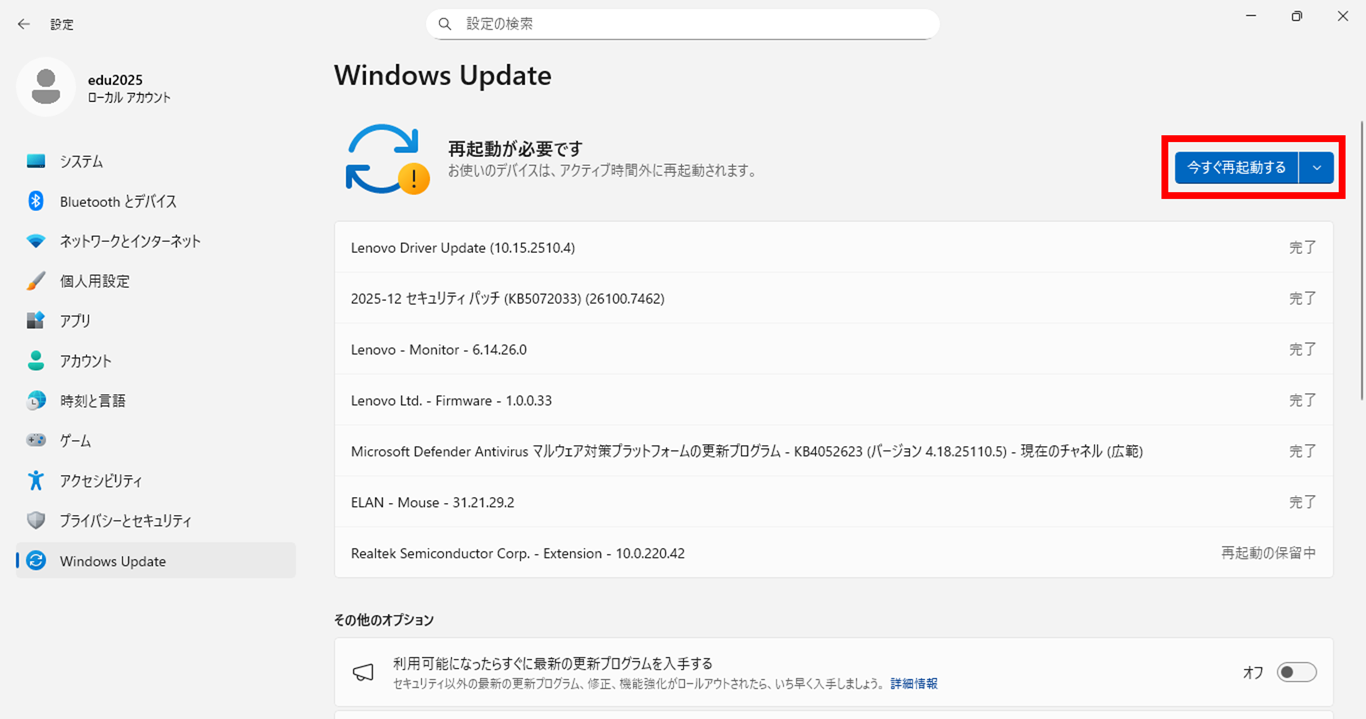This screenshot has width=1366, height=719.
Task: Click the アプリ icon in sidebar
Action: tap(36, 321)
